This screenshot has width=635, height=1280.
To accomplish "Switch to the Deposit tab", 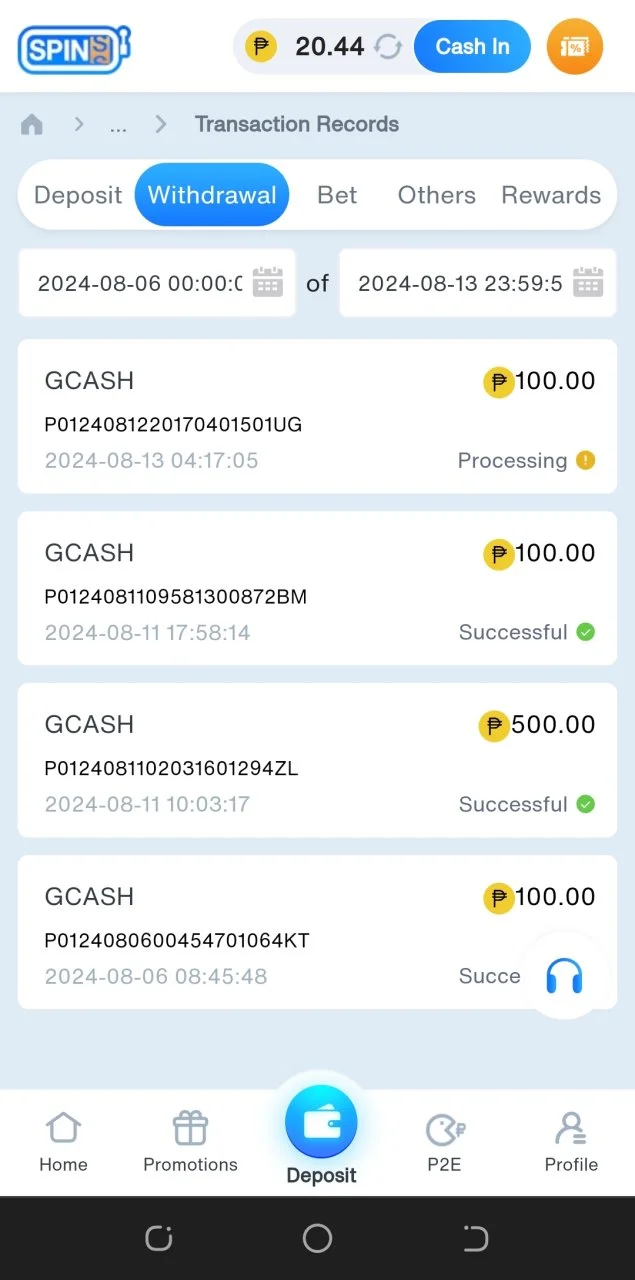I will pos(78,195).
